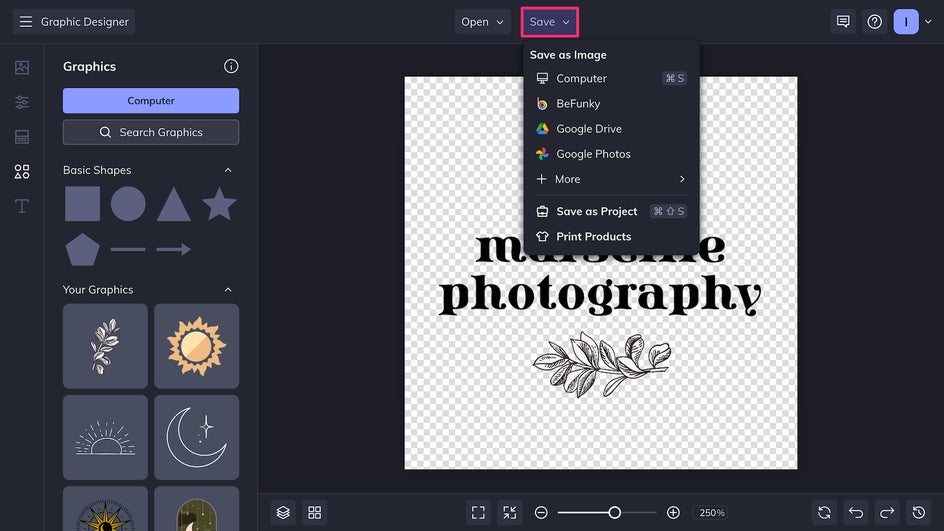Click the Graphic Designer title label

point(85,22)
